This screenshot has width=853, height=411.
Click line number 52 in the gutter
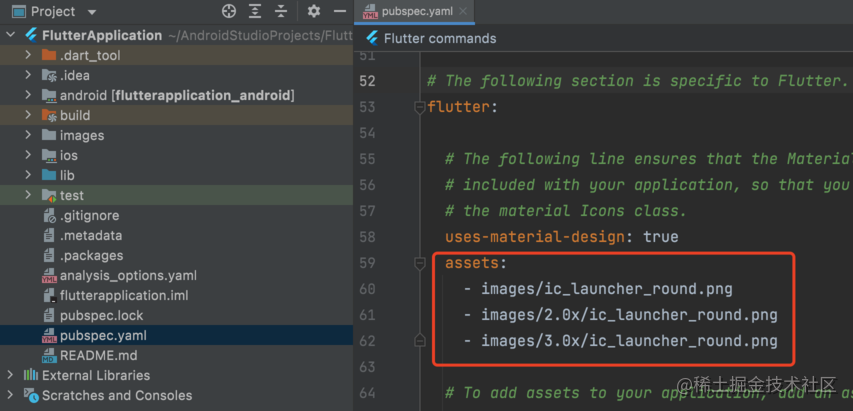pyautogui.click(x=367, y=81)
